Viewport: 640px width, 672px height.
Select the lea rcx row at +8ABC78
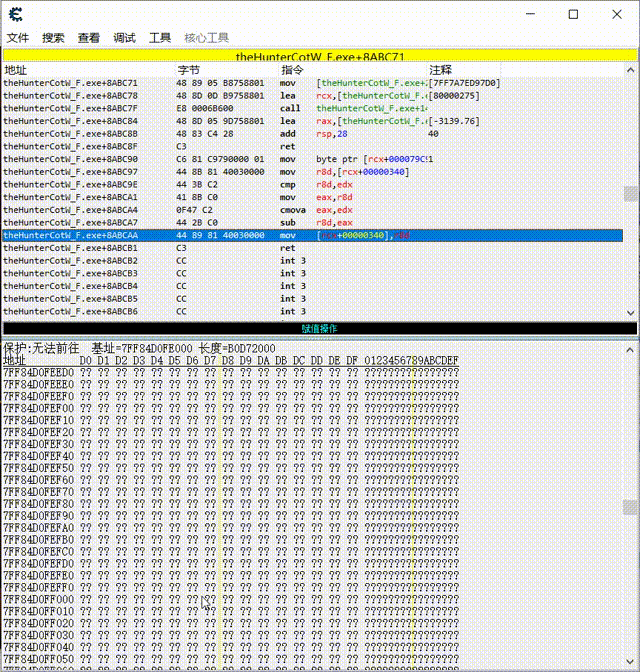tap(312, 96)
